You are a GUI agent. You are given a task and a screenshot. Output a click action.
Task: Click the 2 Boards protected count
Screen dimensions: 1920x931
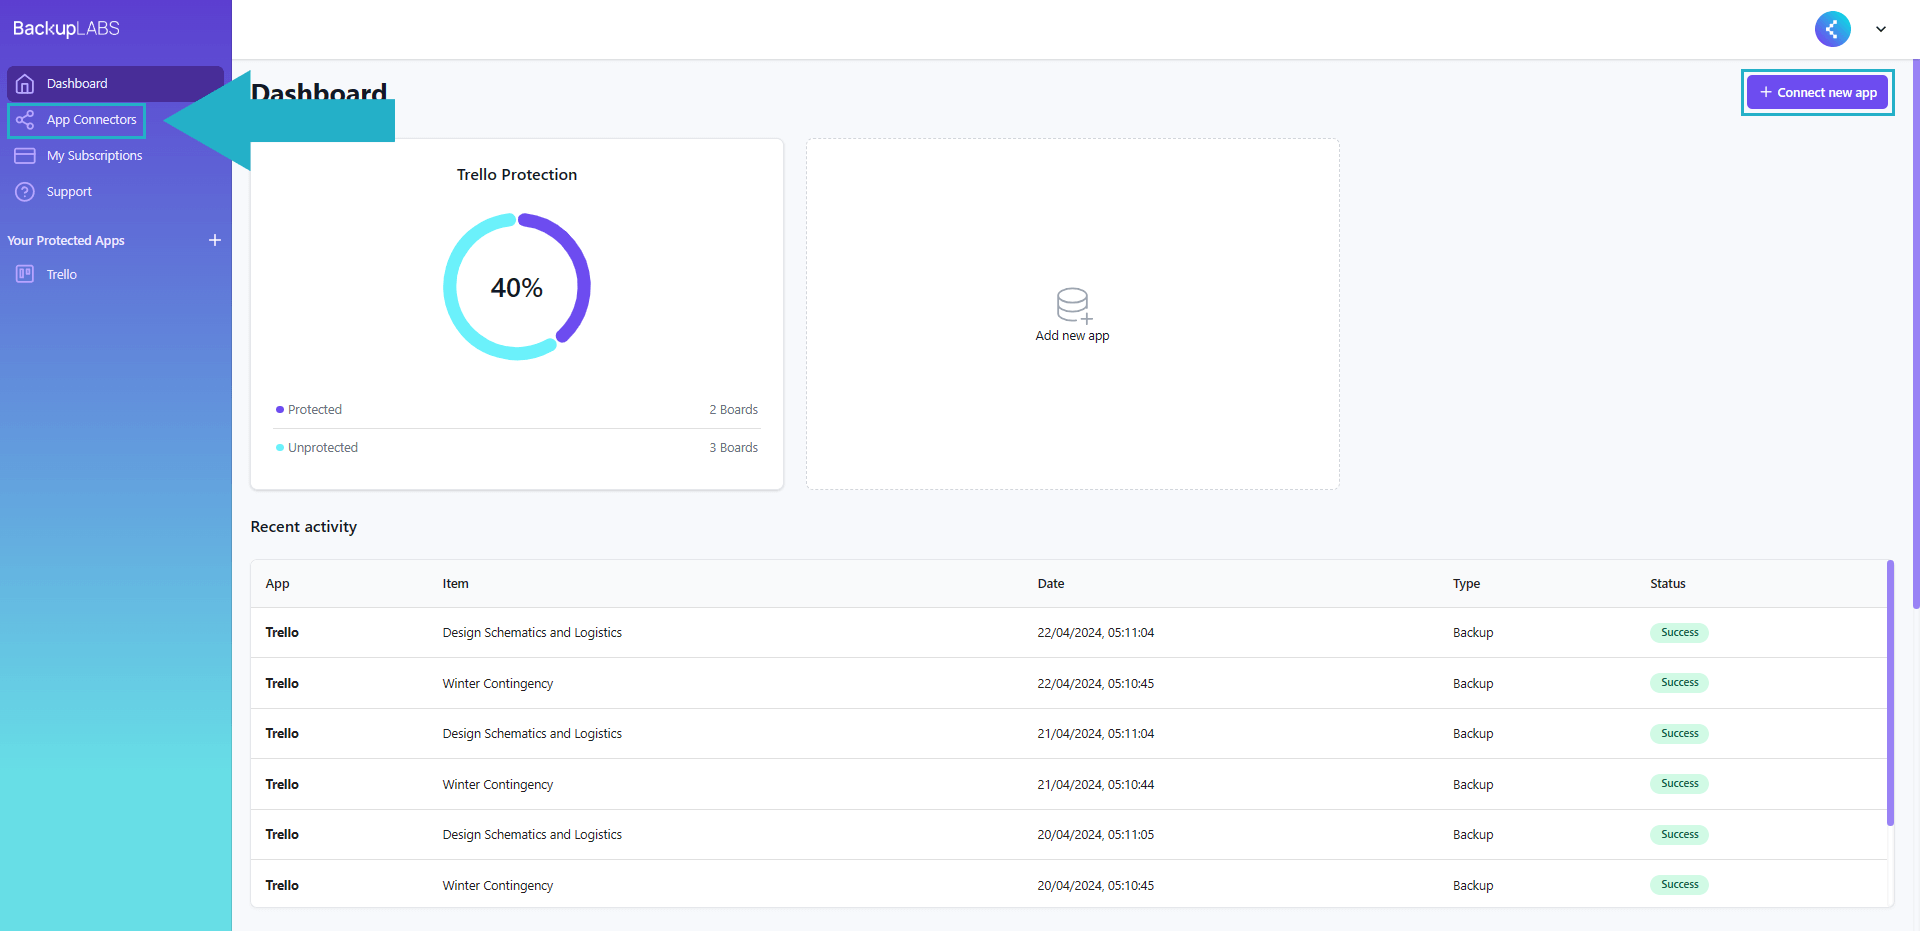[x=733, y=410]
